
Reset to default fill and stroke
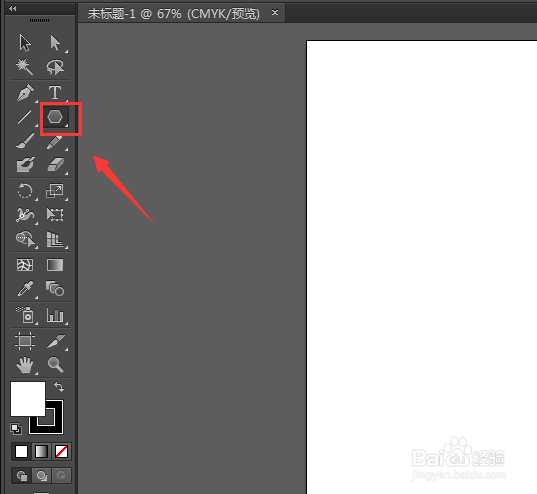(16, 429)
